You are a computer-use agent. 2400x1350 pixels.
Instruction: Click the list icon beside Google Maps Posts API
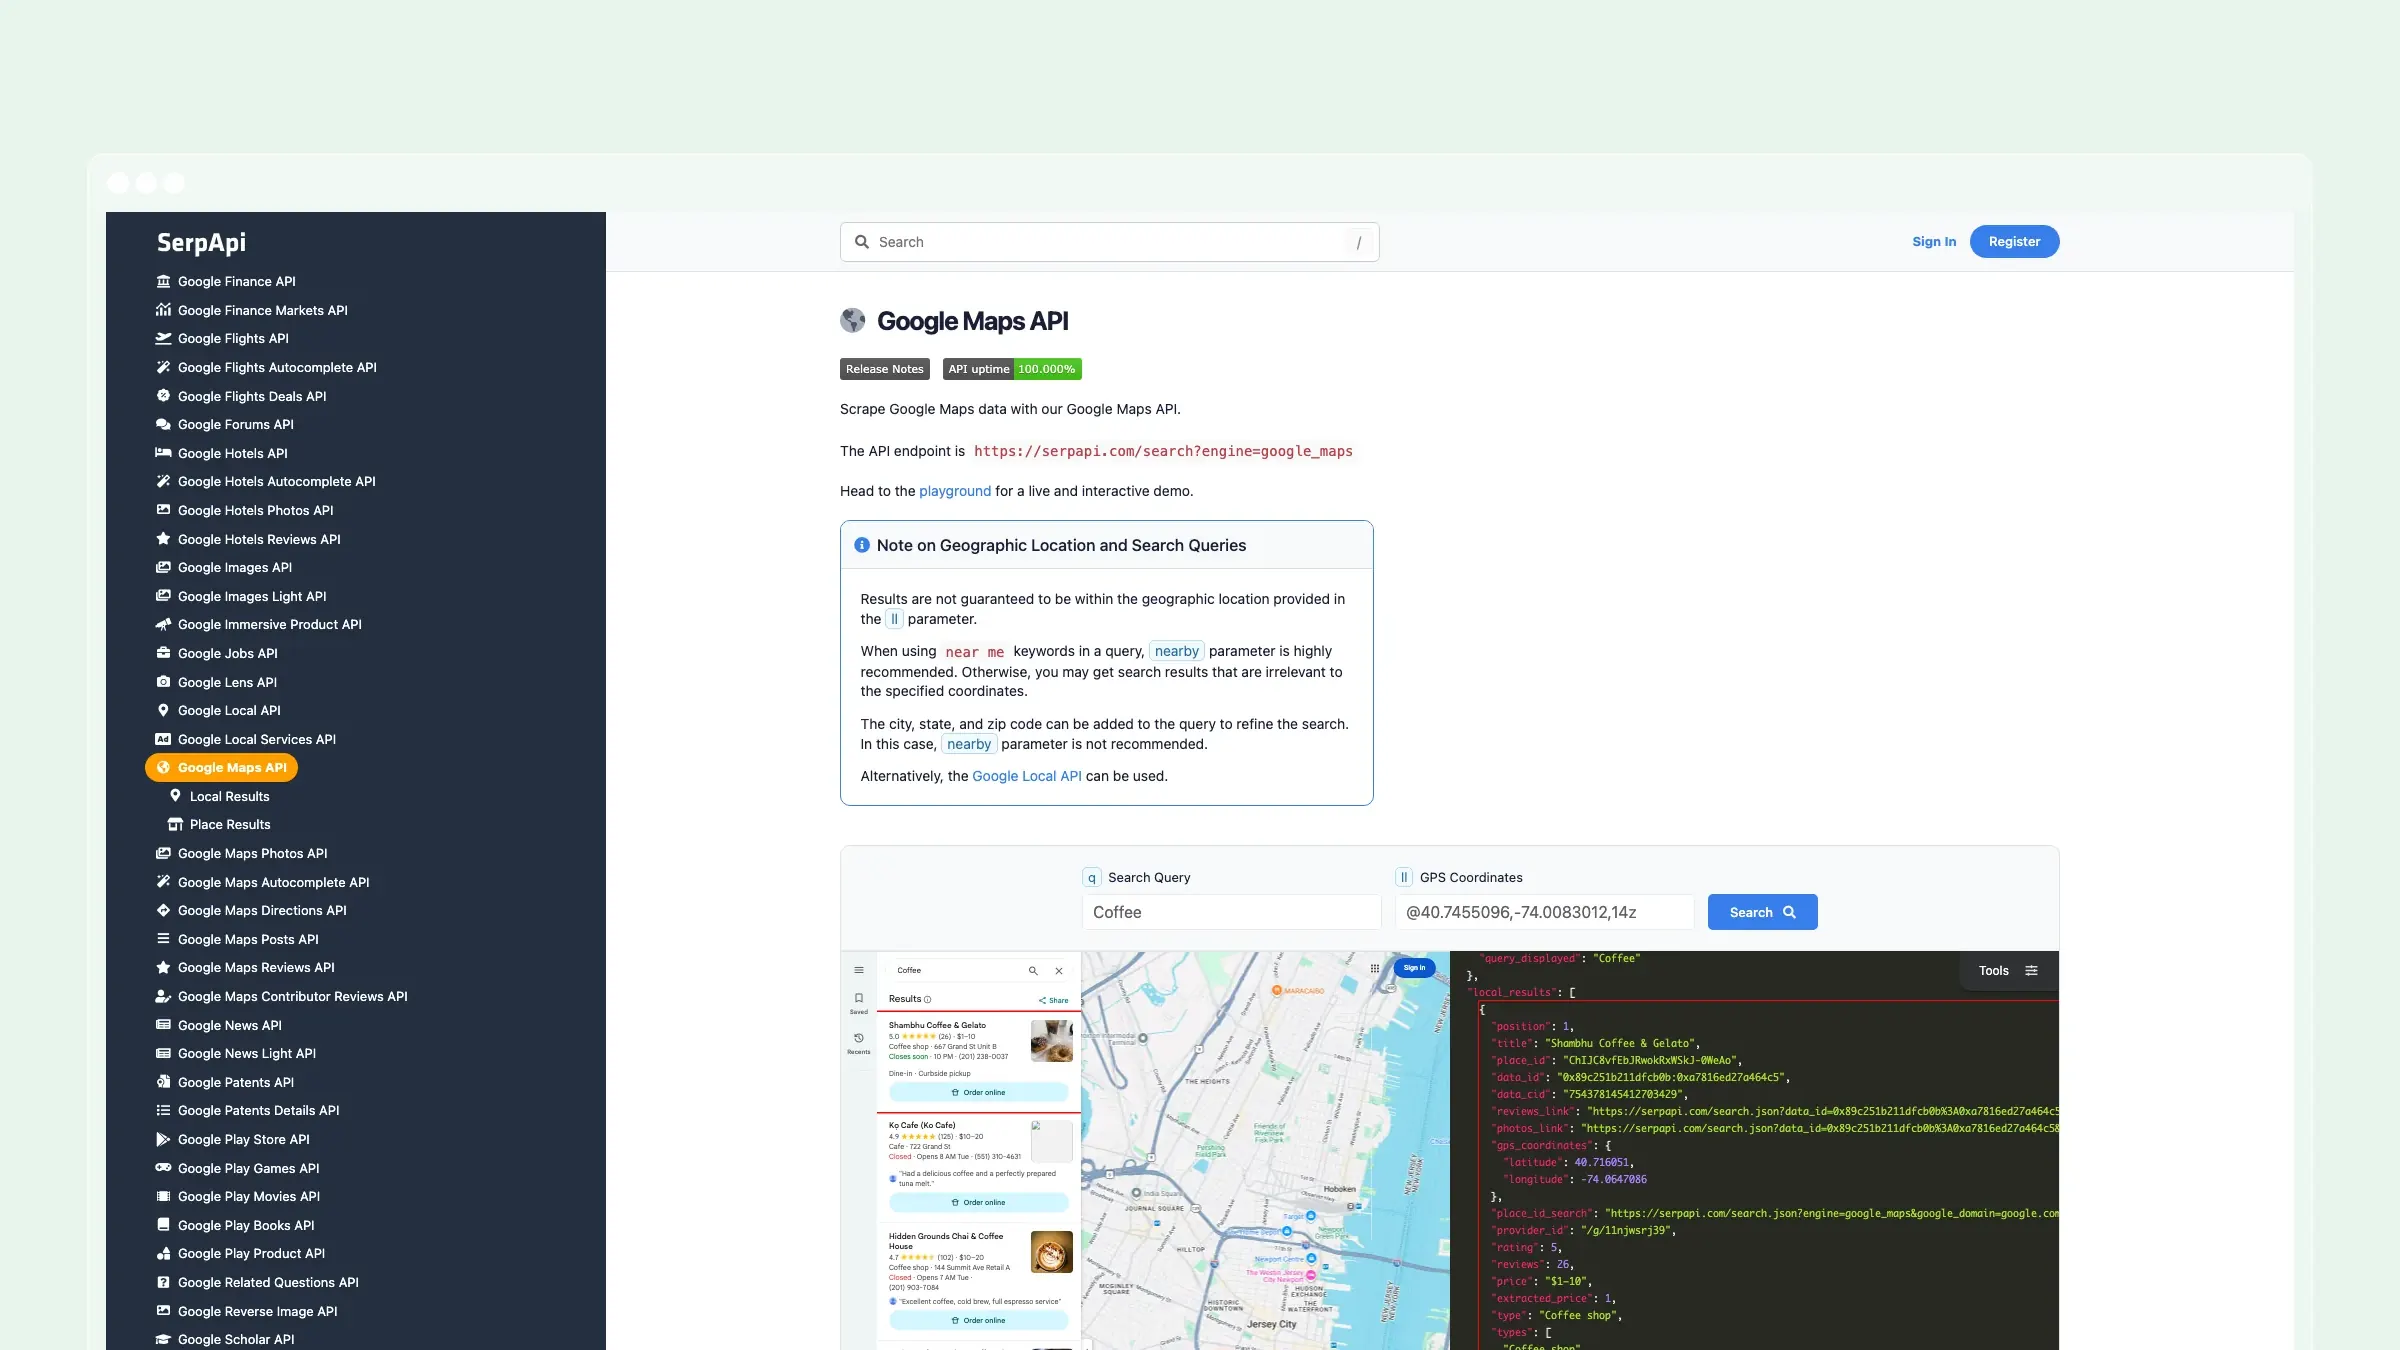[163, 939]
